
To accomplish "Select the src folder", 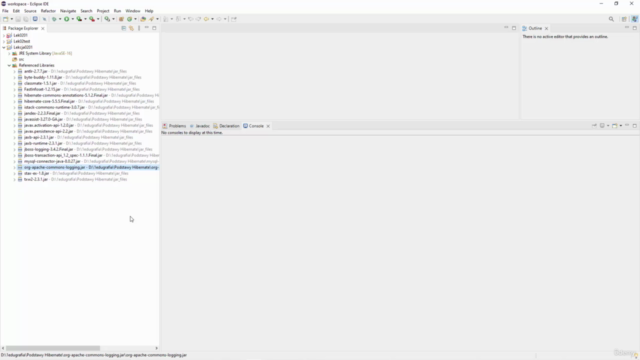I will point(21,60).
